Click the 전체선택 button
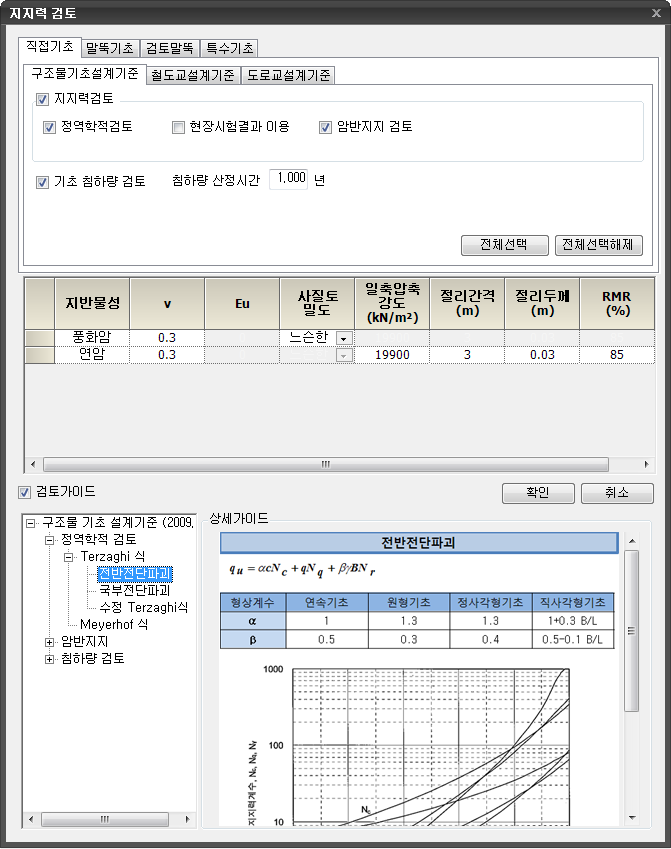The image size is (671, 849). (x=506, y=245)
